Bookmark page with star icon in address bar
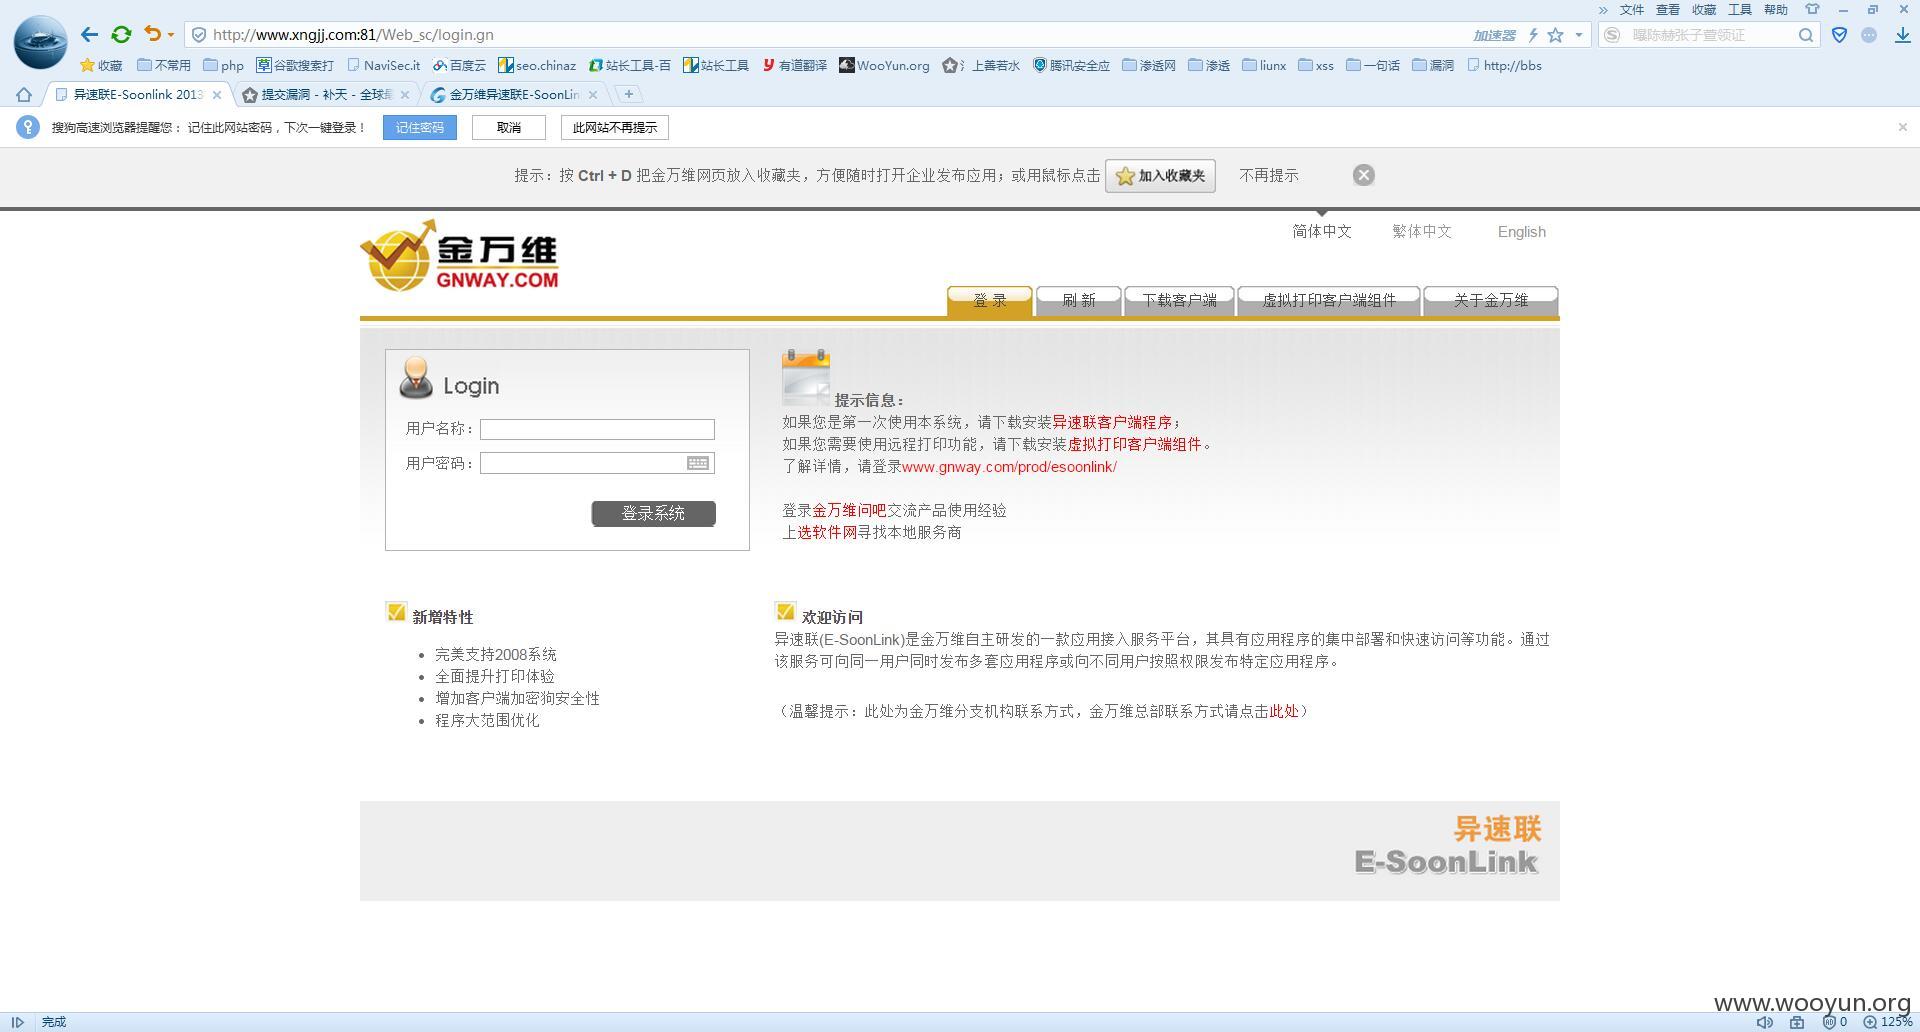 [1555, 35]
